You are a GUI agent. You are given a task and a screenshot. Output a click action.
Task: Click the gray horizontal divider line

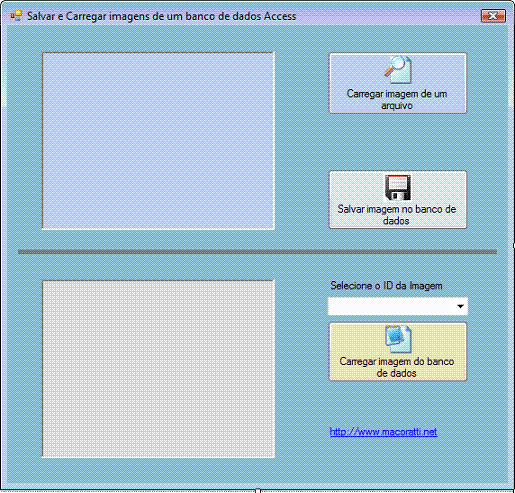pos(257,252)
